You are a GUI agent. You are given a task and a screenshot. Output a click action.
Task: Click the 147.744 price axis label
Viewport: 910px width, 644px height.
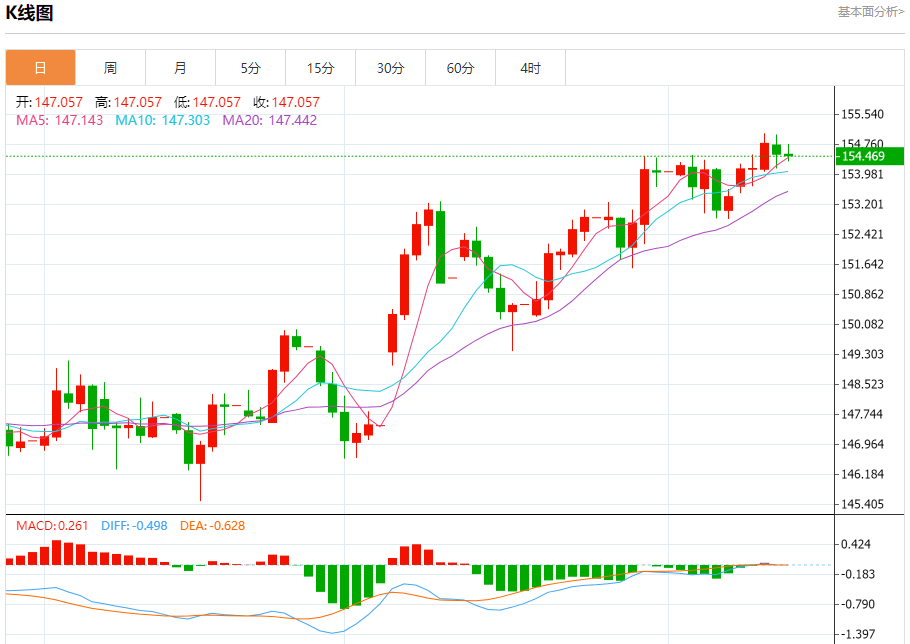click(862, 414)
